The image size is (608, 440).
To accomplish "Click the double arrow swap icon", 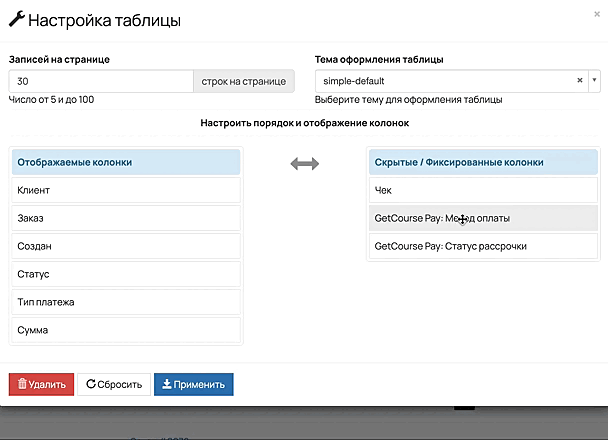I will tap(304, 163).
